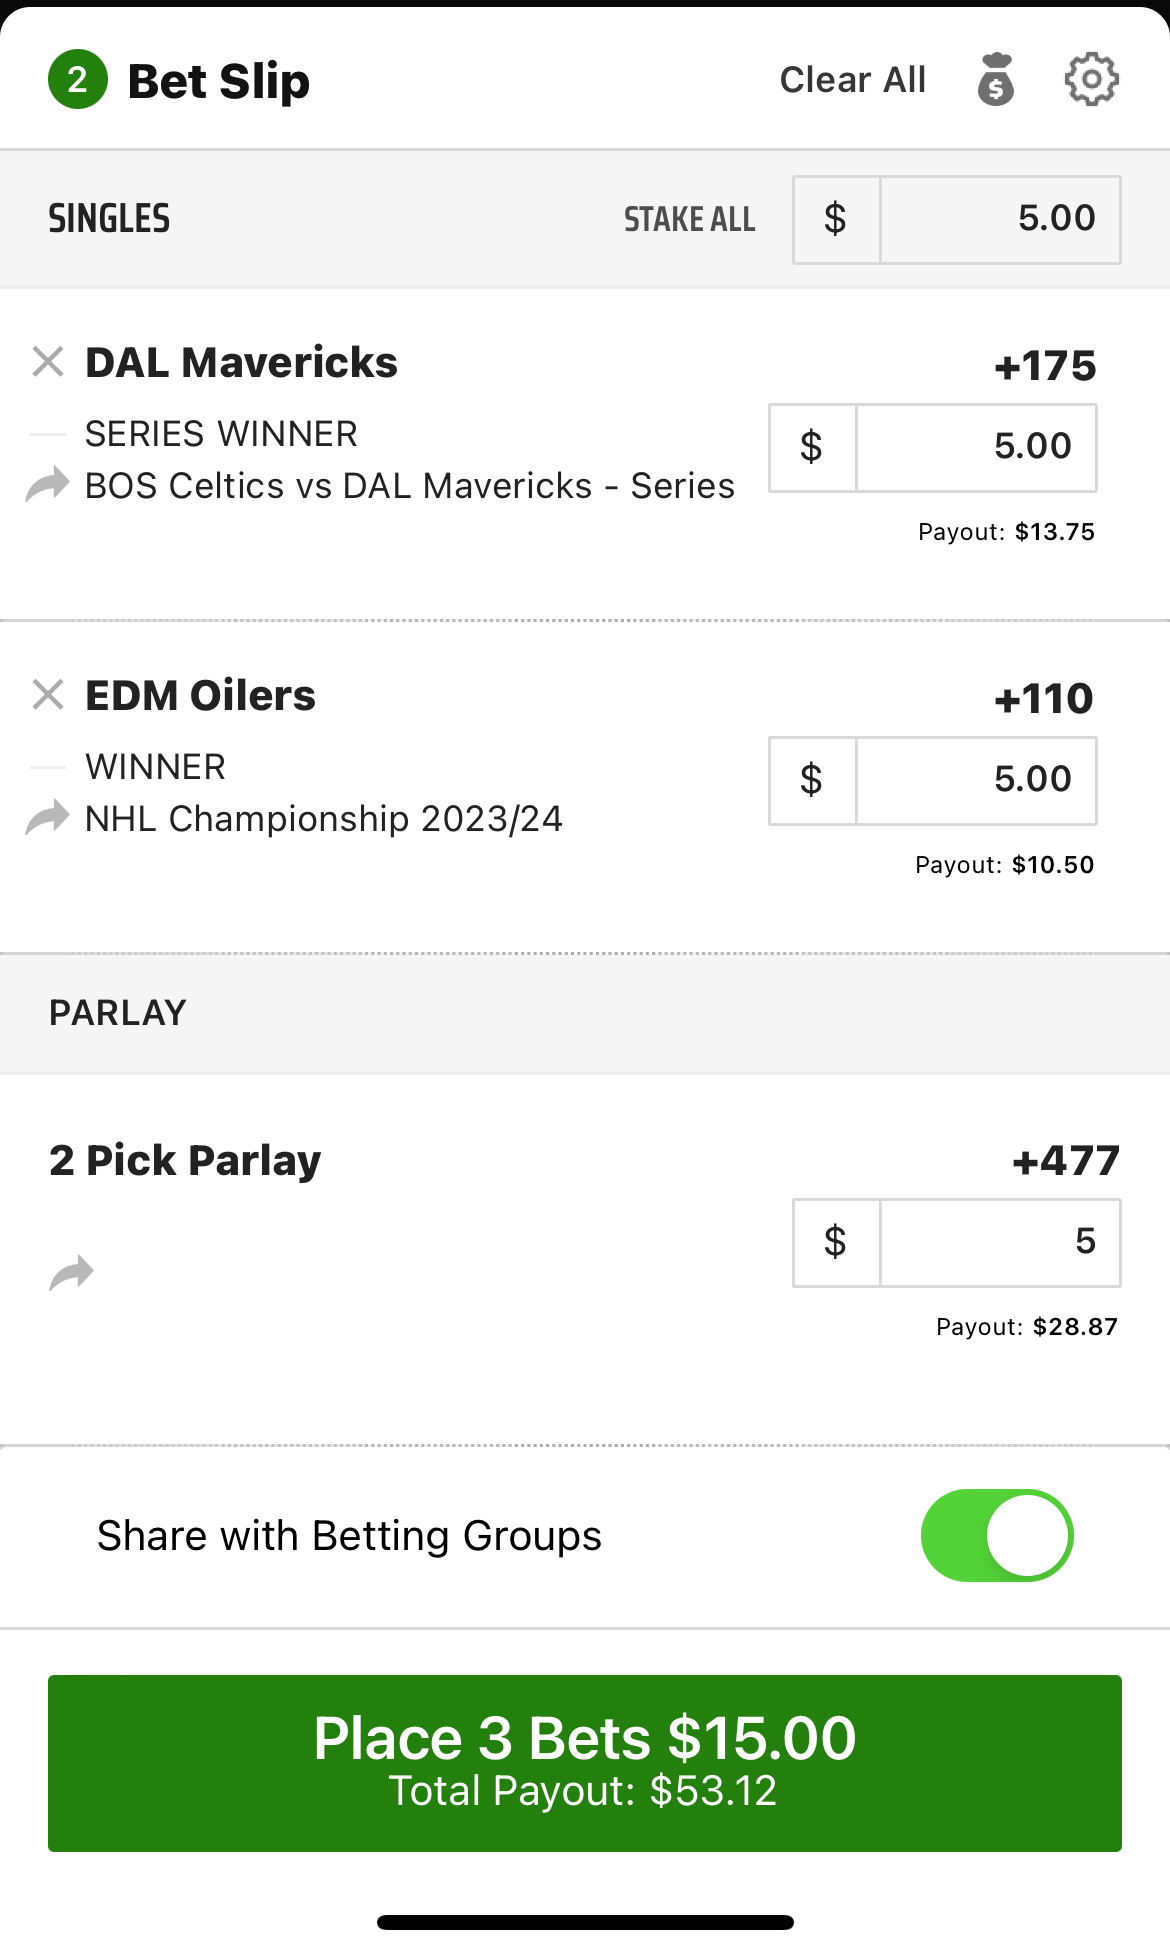Edit the parlay stake amount
Screen dimensions: 1170x1954
[999, 1242]
